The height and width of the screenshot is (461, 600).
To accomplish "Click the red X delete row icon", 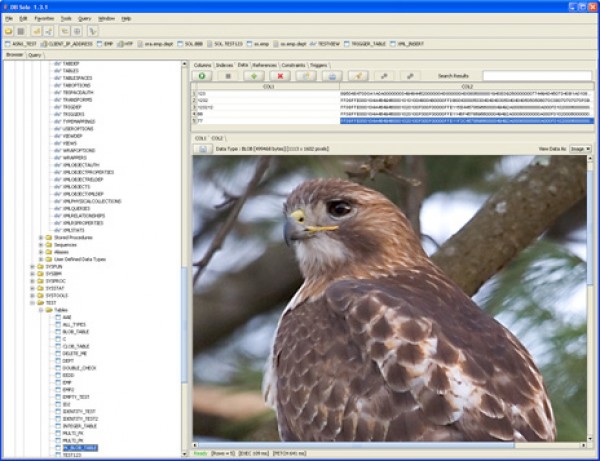I will 281,76.
